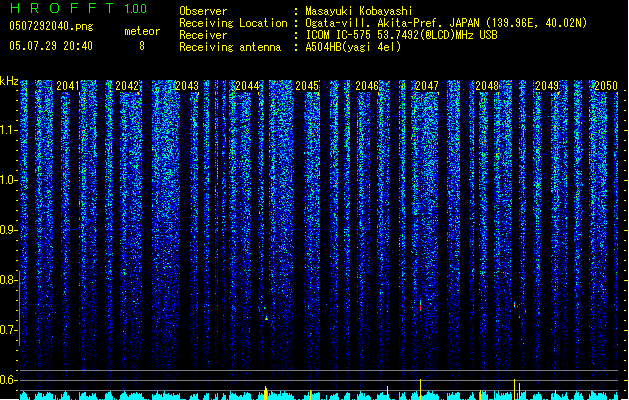Click the 0.6 frequency axis tick label
Image resolution: width=629 pixels, height=400 pixels.
pos(8,380)
